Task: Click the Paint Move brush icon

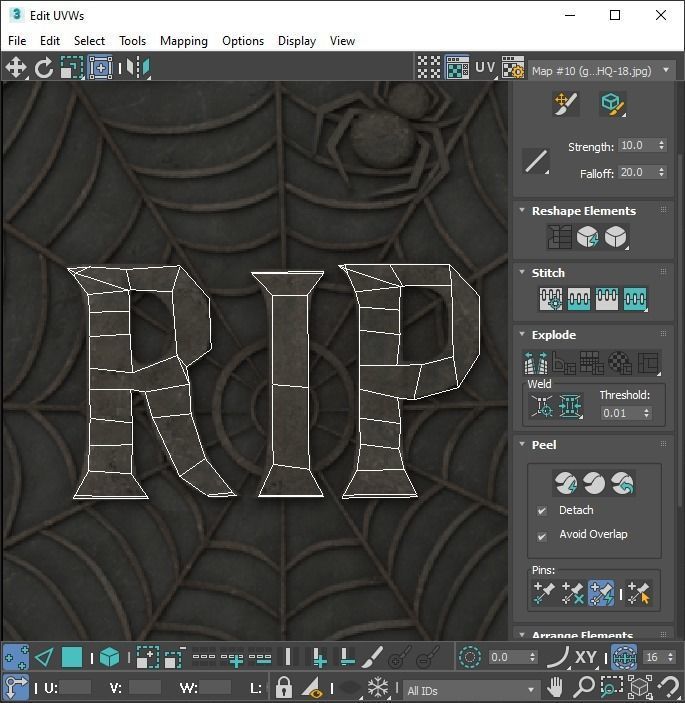Action: coord(566,104)
